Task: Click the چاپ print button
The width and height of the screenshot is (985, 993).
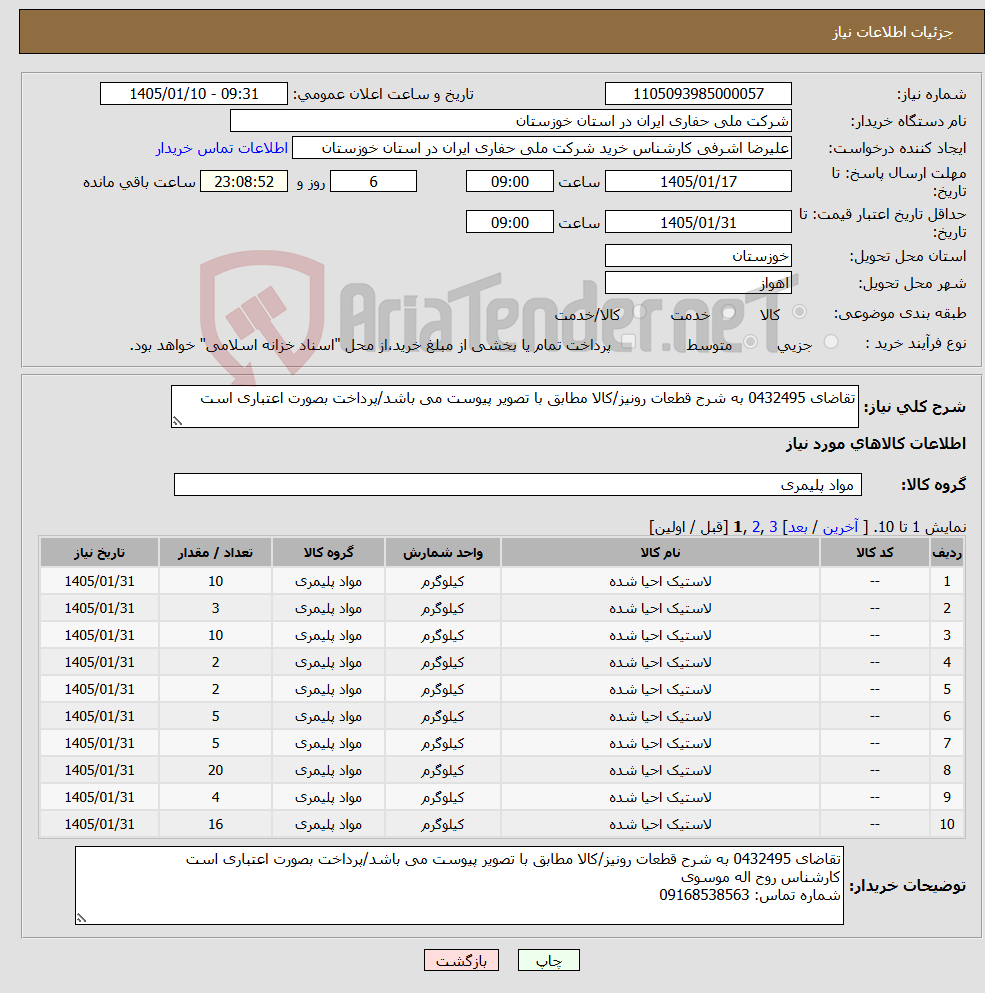Action: [x=549, y=960]
